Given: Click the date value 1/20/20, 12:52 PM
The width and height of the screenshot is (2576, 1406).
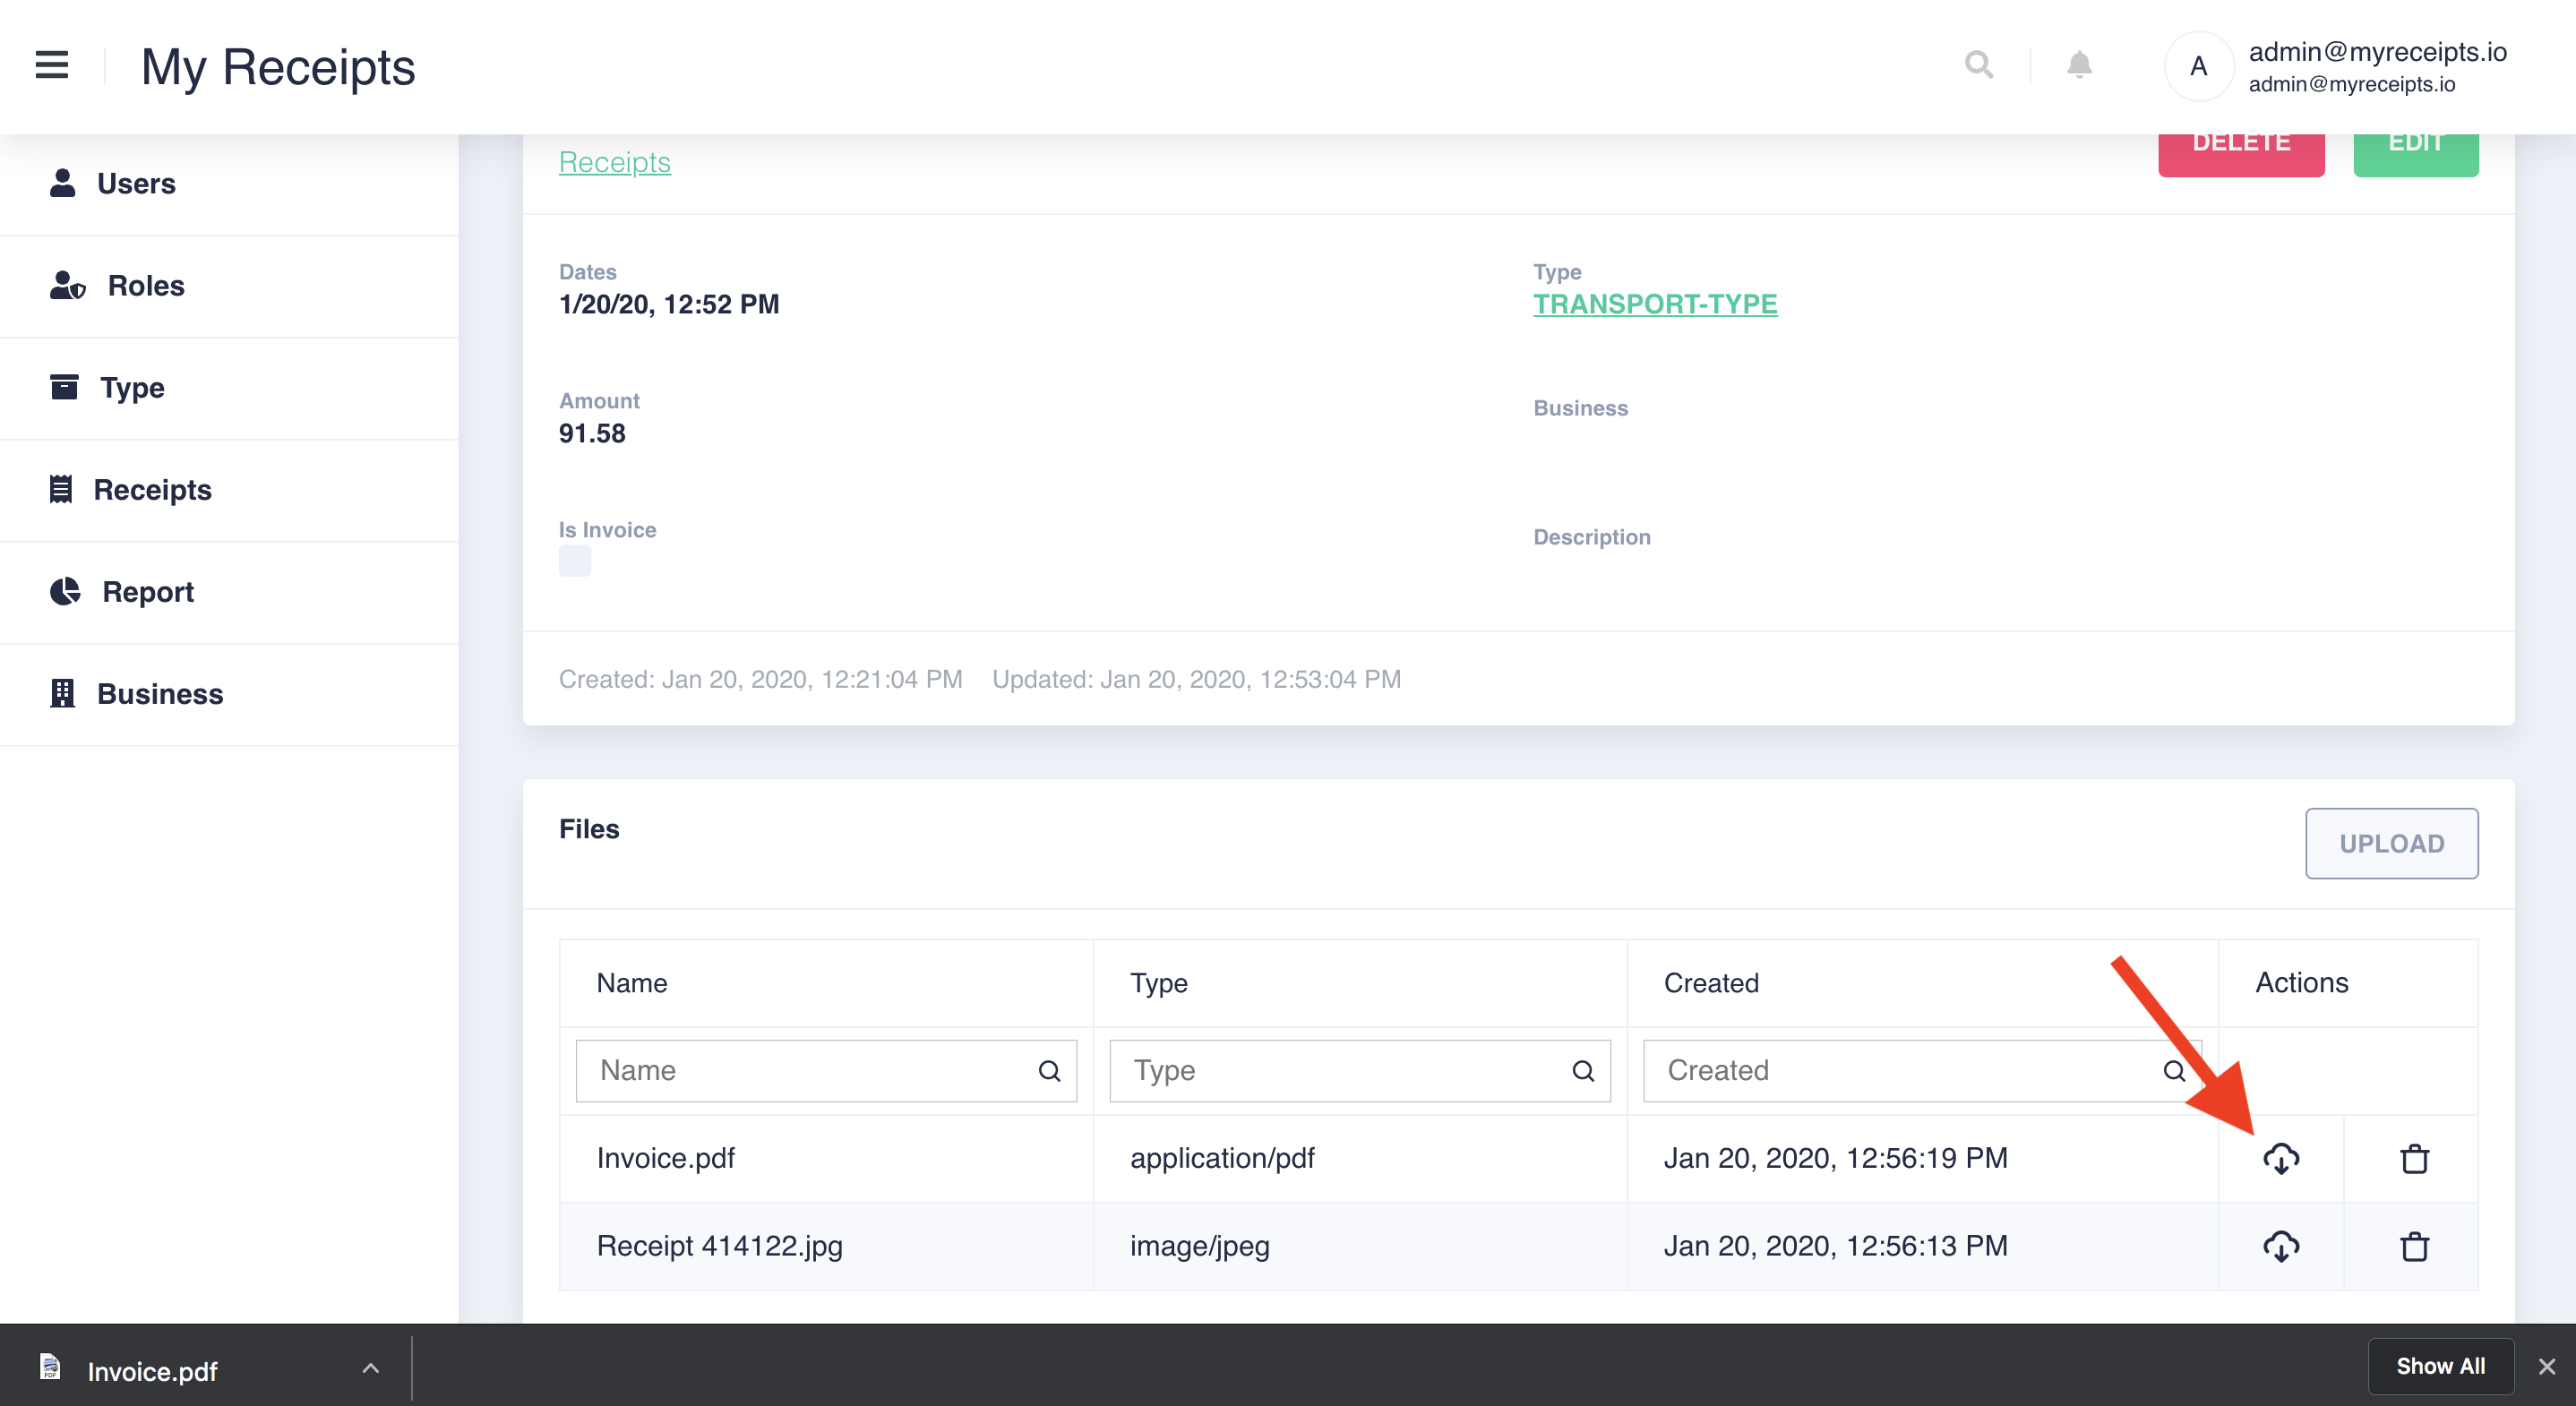Looking at the screenshot, I should (669, 304).
